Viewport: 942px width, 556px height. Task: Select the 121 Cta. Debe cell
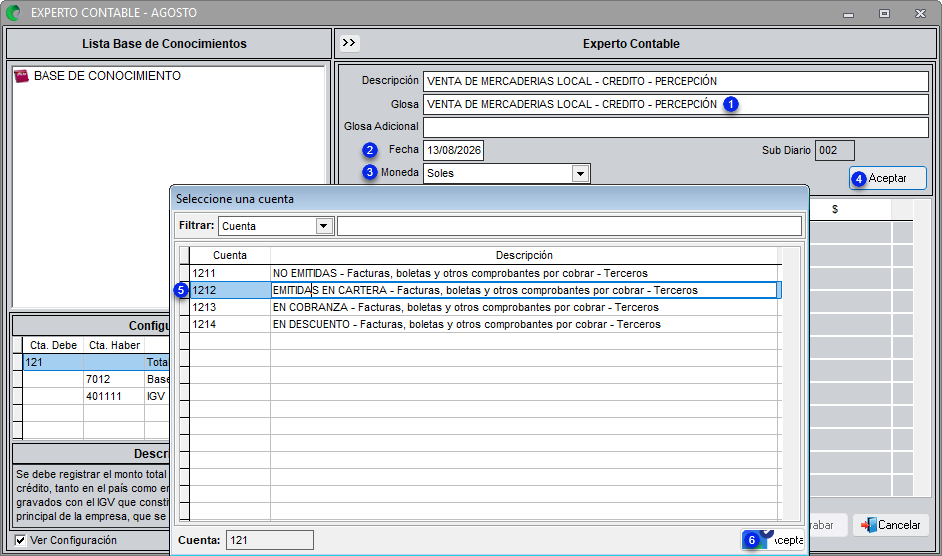(53, 362)
